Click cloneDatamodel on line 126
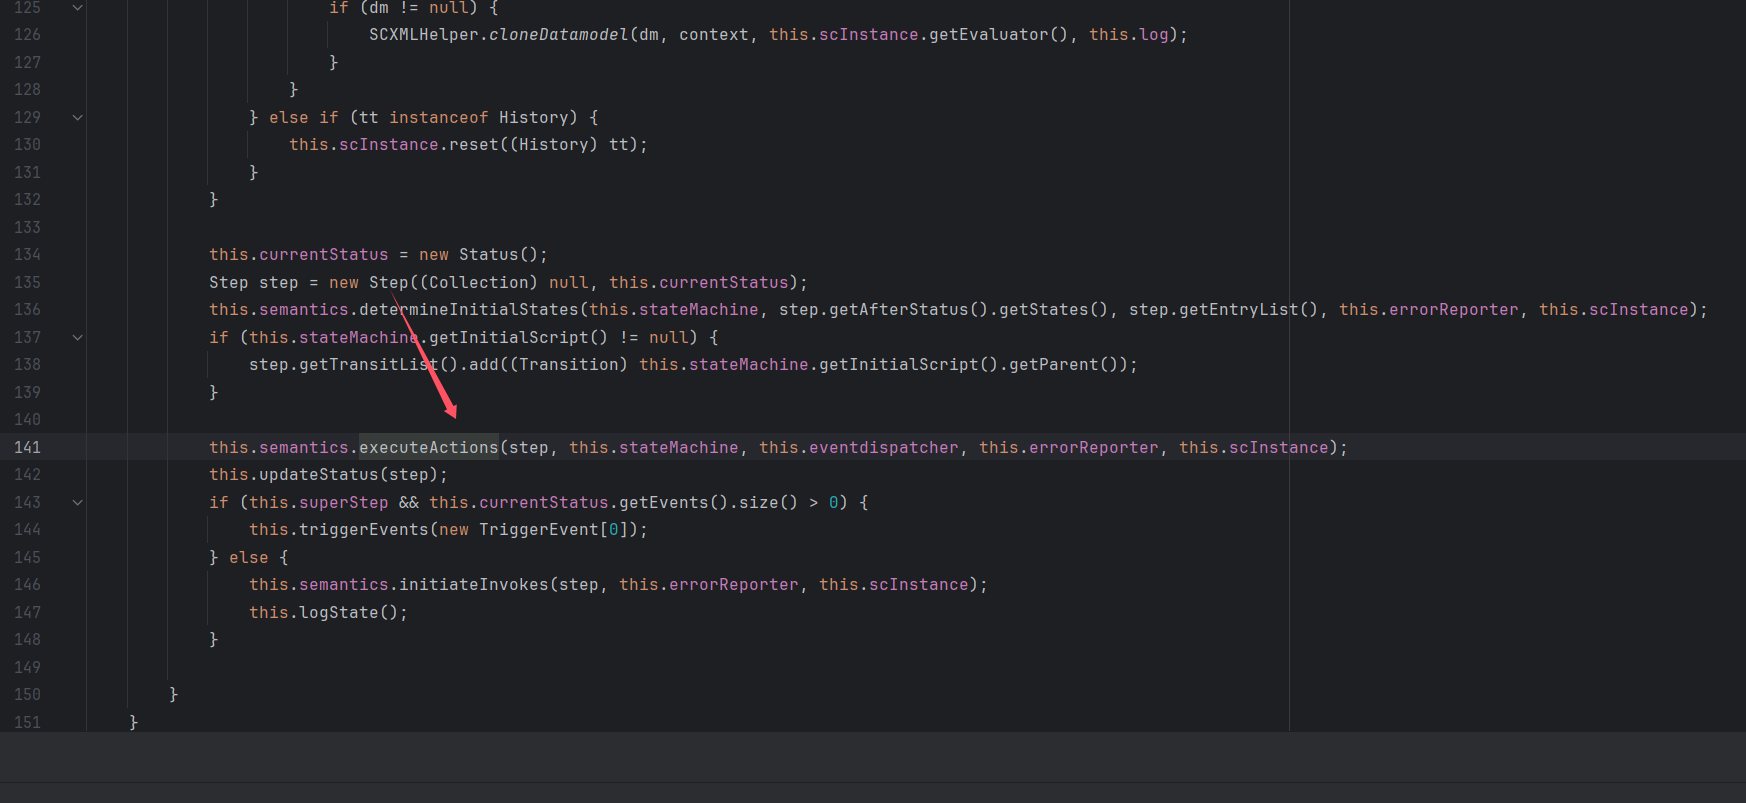The width and height of the screenshot is (1746, 803). 559,34
